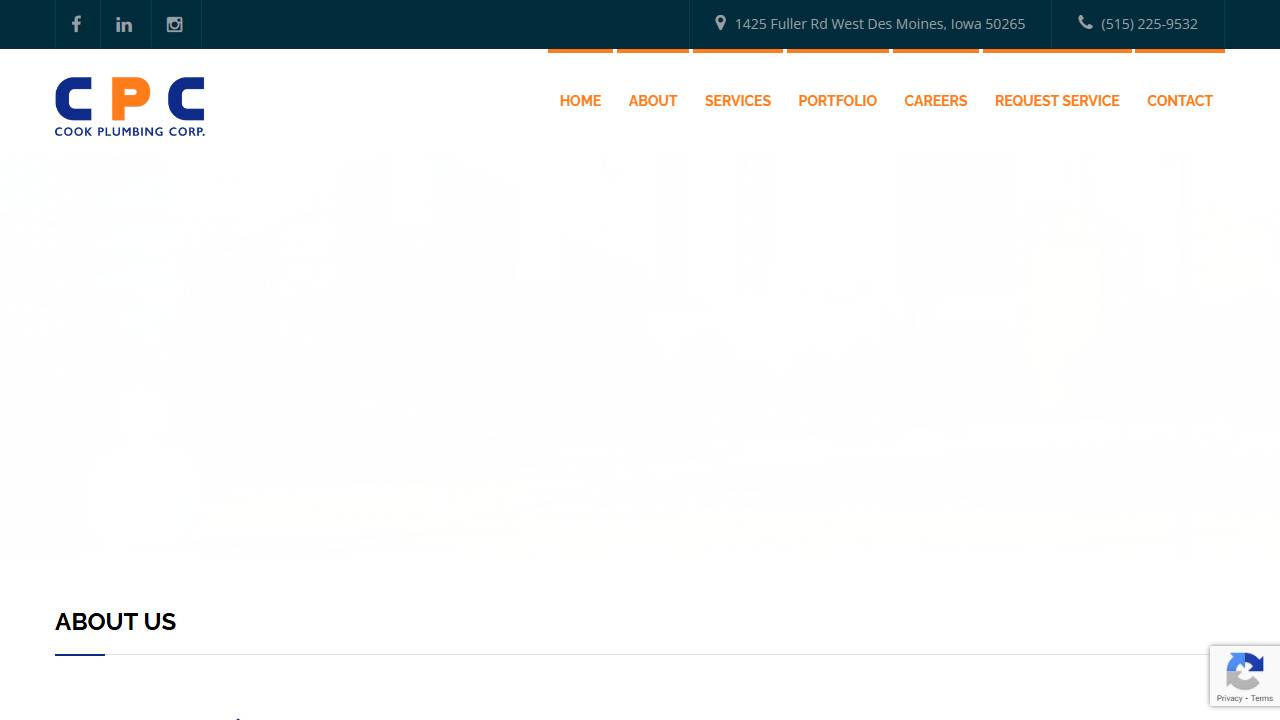Expand the Services navigation menu
The image size is (1280, 720).
coord(738,101)
